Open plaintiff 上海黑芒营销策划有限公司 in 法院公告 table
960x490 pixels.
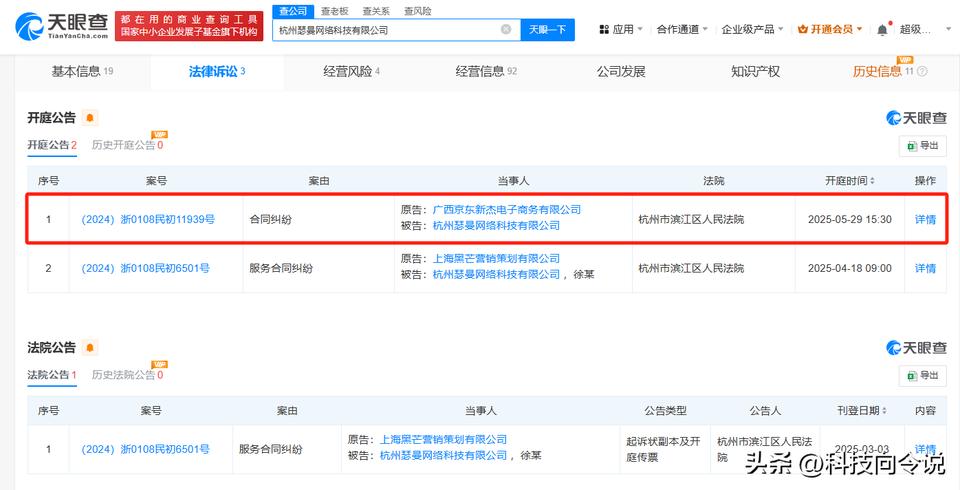click(444, 439)
